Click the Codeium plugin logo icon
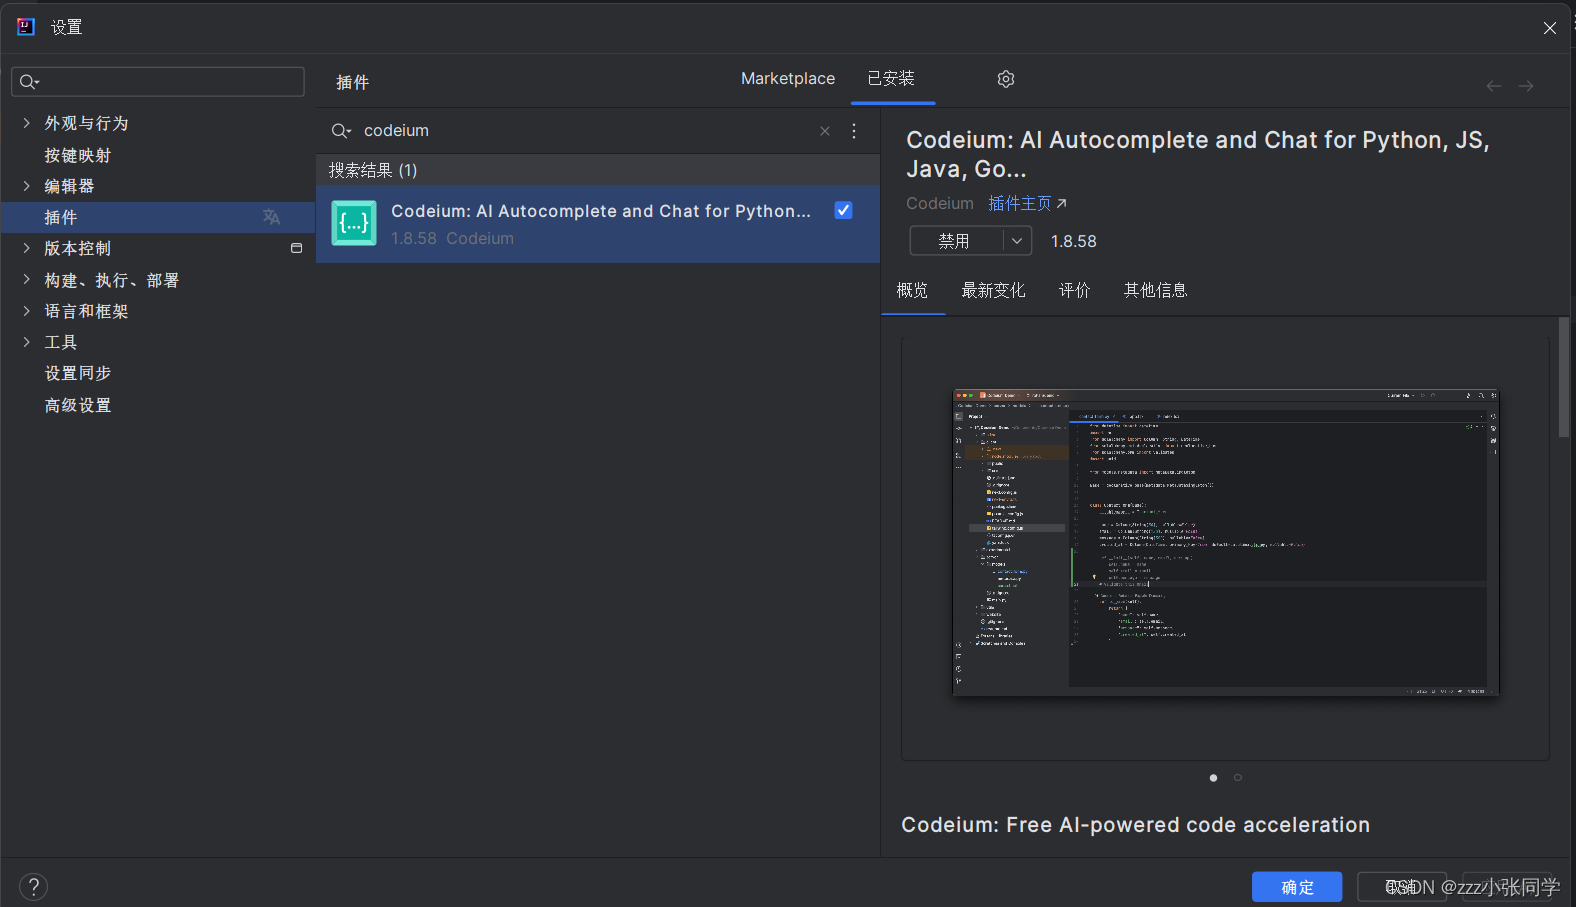Viewport: 1576px width, 907px height. [x=354, y=223]
